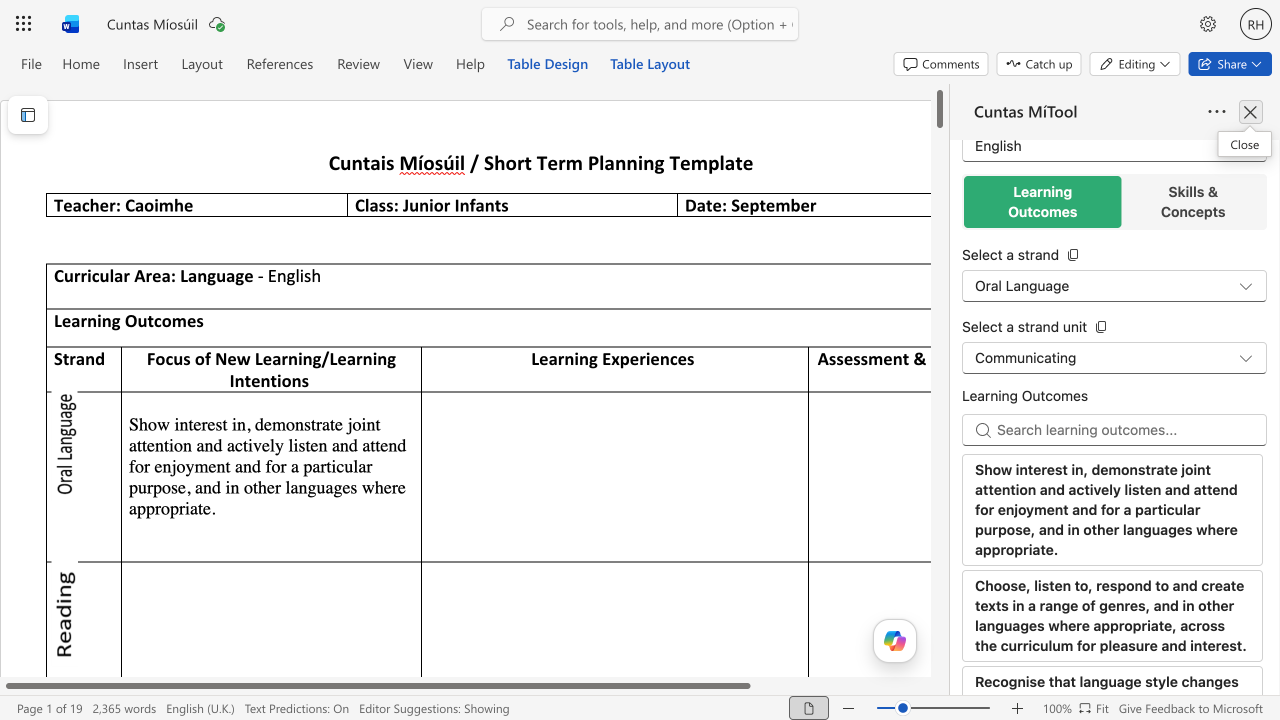Open the Comments pane

pos(941,64)
